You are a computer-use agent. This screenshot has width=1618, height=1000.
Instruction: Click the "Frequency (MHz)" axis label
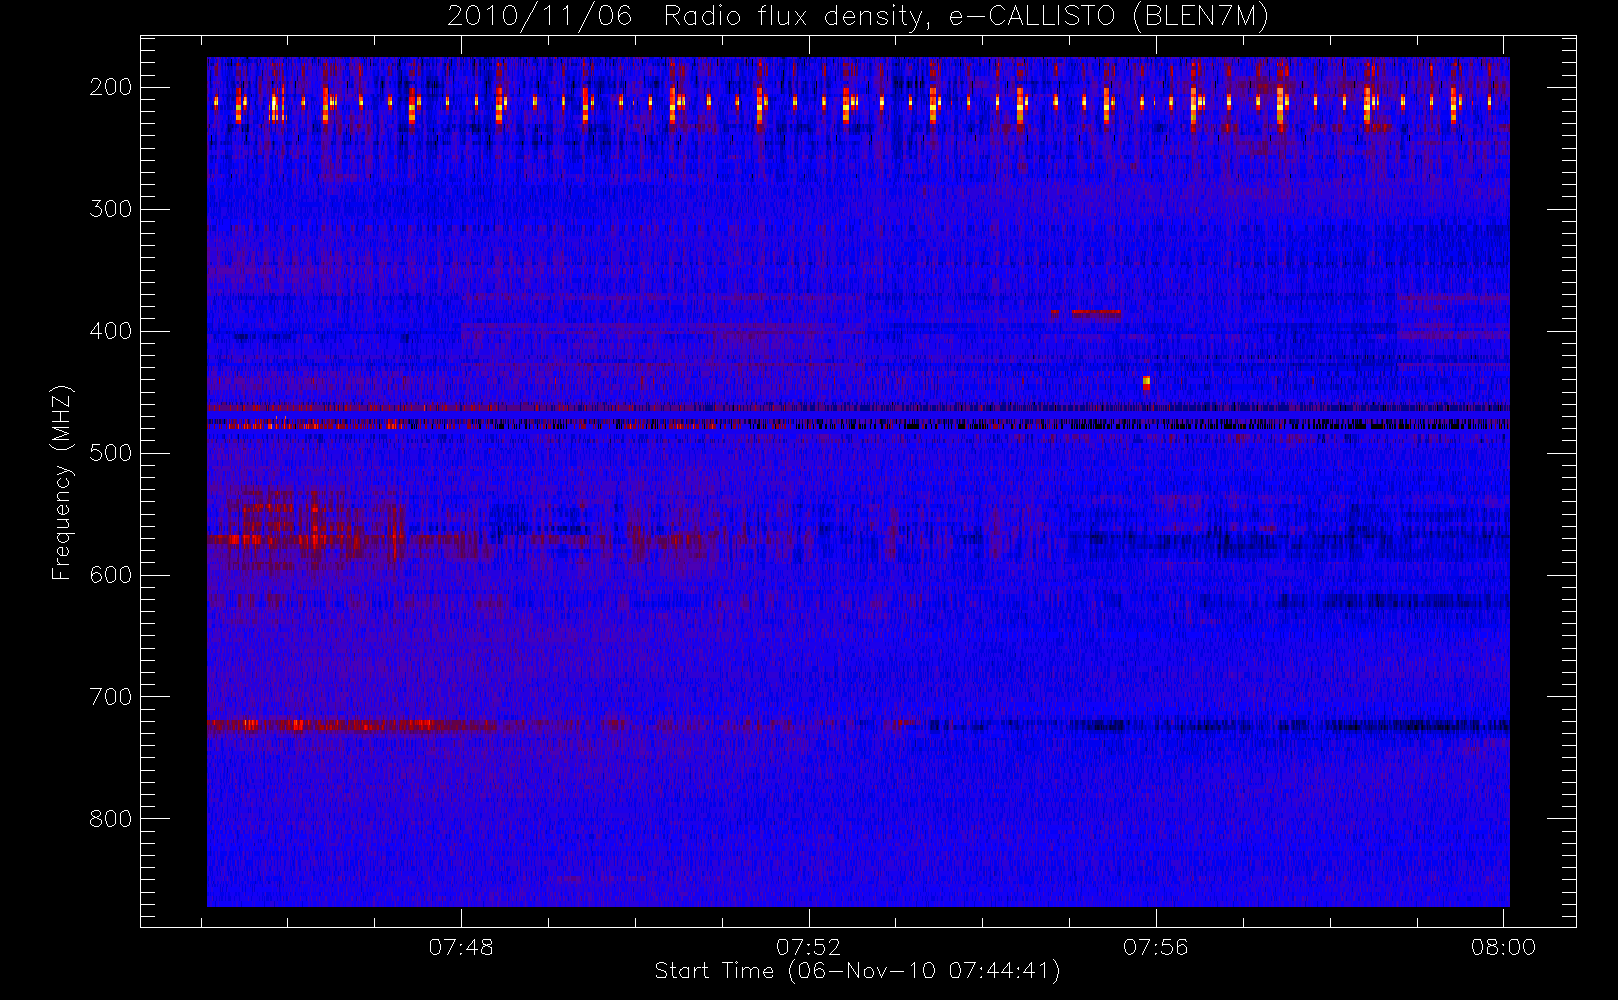62,482
